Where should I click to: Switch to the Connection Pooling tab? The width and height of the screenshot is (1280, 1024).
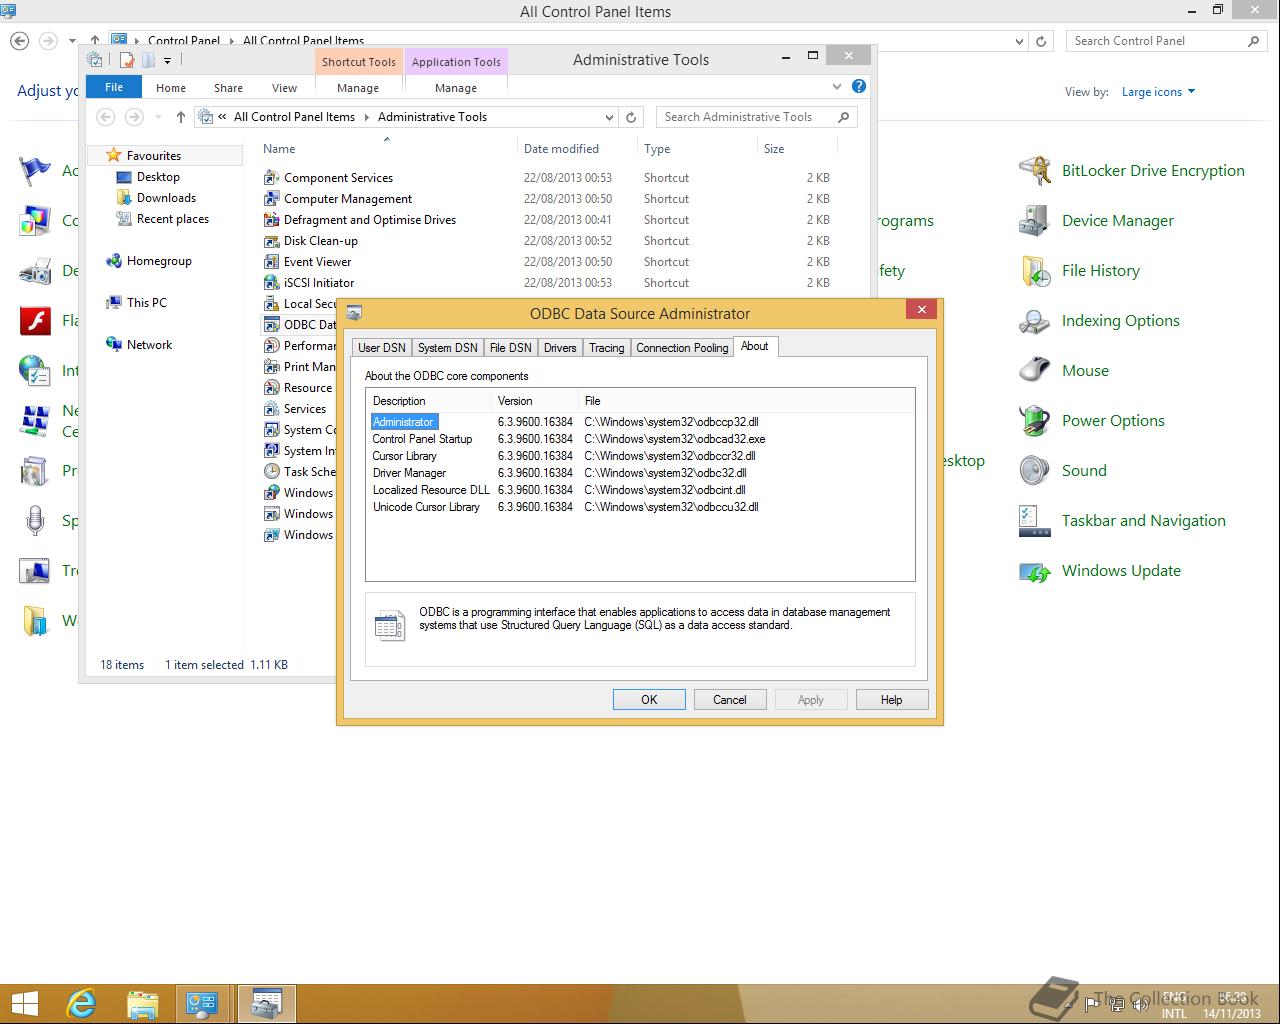[x=682, y=348]
